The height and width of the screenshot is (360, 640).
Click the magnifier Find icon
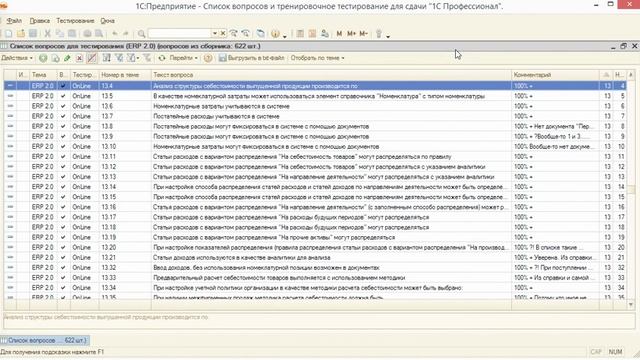pos(141,34)
